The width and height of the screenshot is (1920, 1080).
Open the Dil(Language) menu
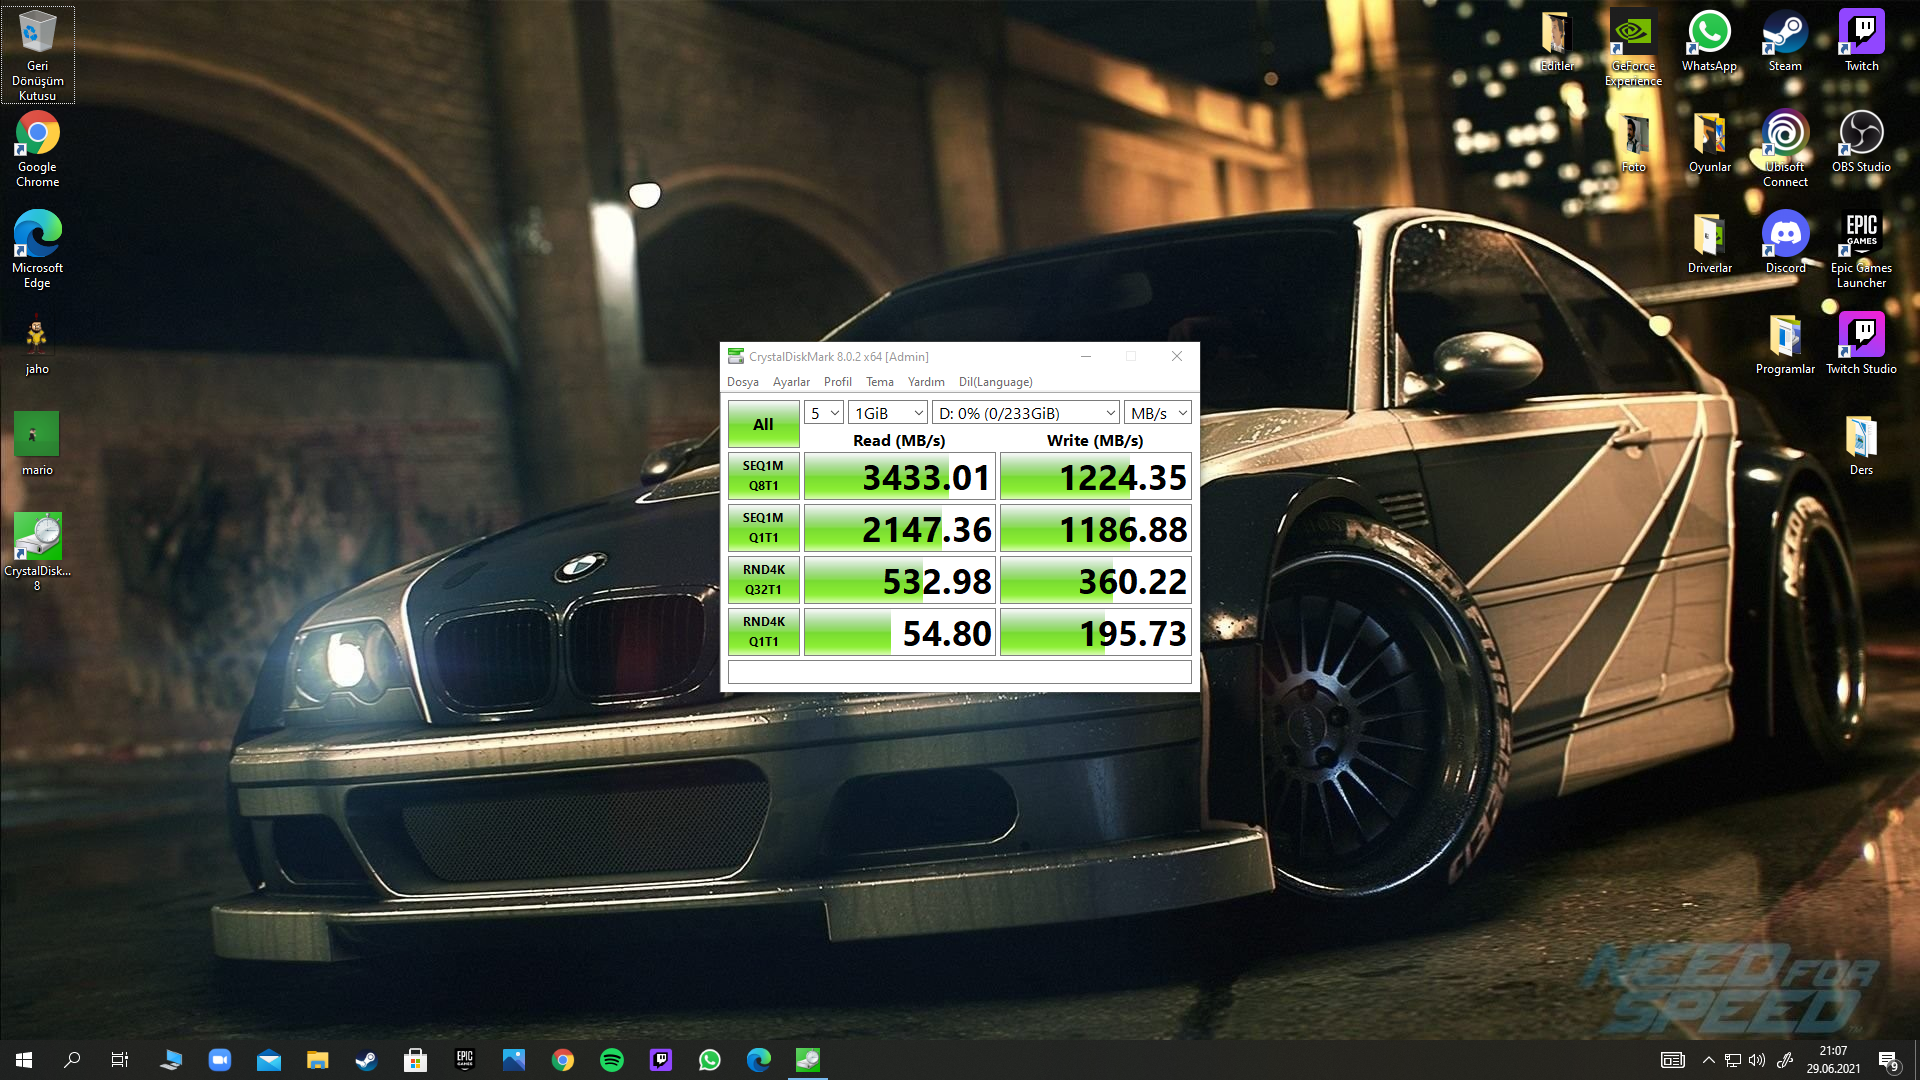(995, 382)
